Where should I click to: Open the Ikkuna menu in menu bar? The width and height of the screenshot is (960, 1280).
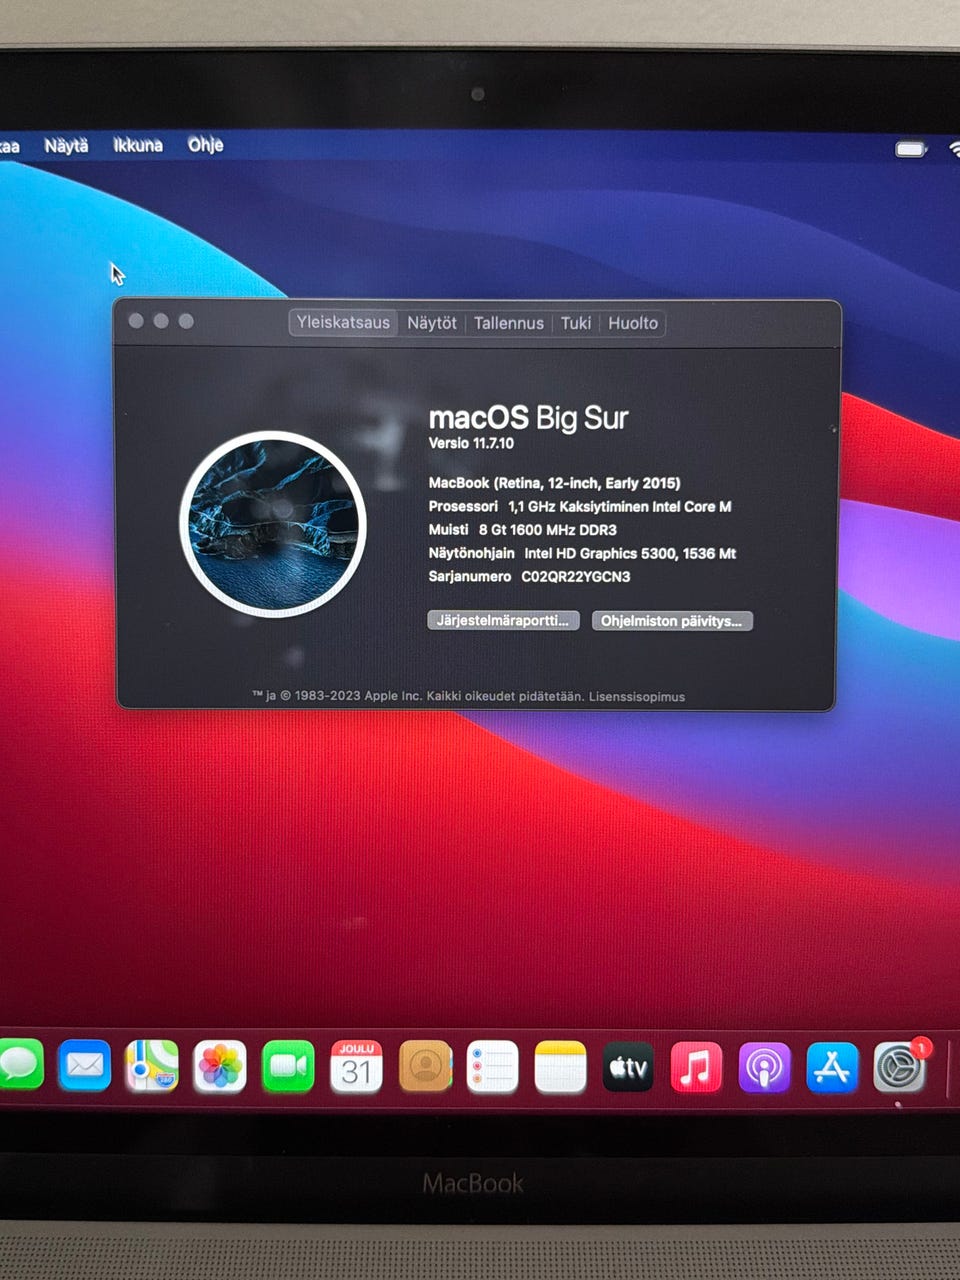point(138,145)
